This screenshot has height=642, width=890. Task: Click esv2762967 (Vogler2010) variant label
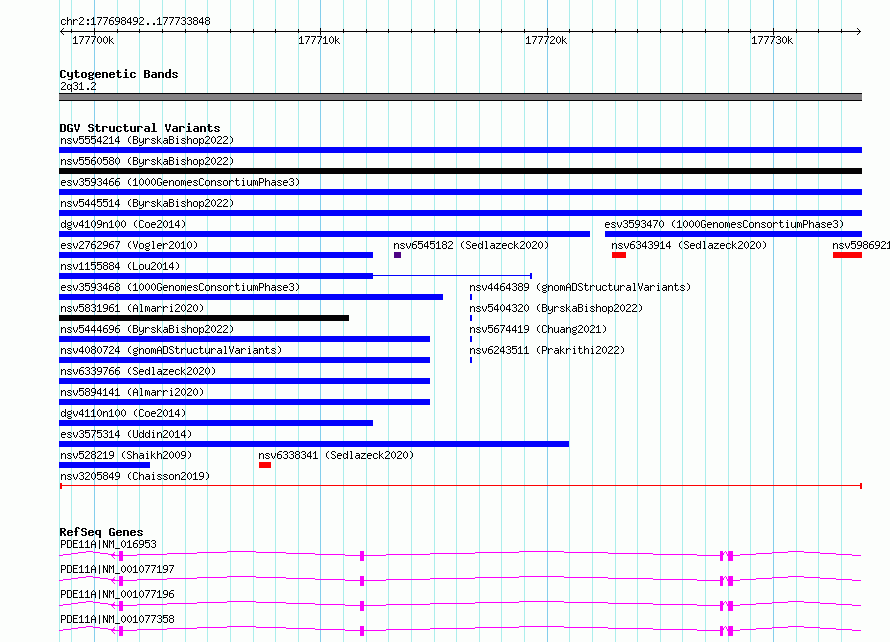[129, 245]
